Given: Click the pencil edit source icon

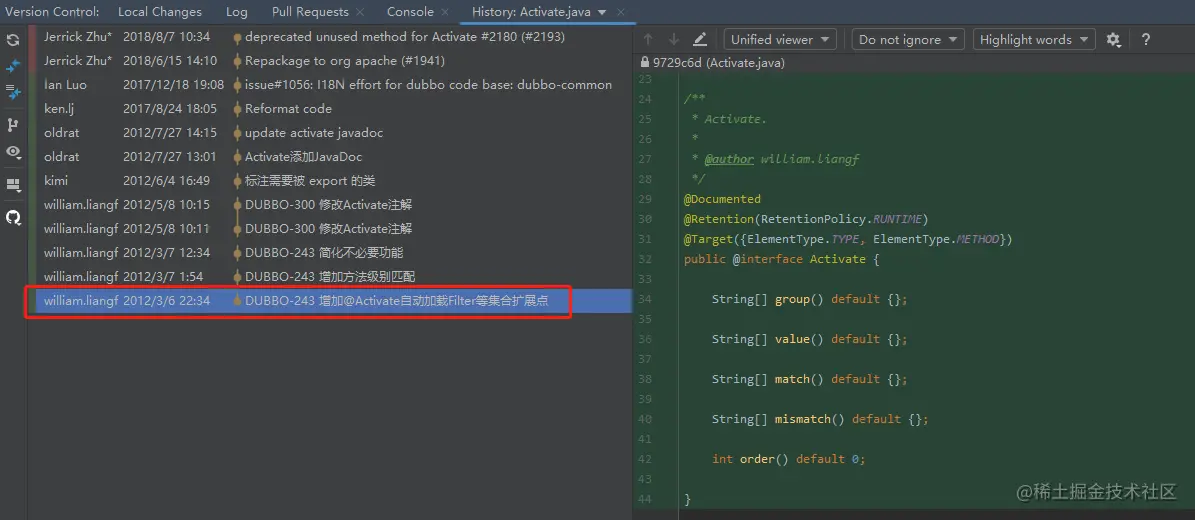Looking at the screenshot, I should click(x=700, y=40).
